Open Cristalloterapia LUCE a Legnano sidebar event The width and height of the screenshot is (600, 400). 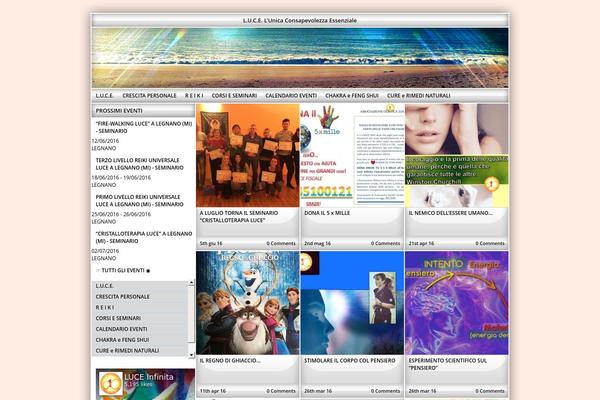144,237
